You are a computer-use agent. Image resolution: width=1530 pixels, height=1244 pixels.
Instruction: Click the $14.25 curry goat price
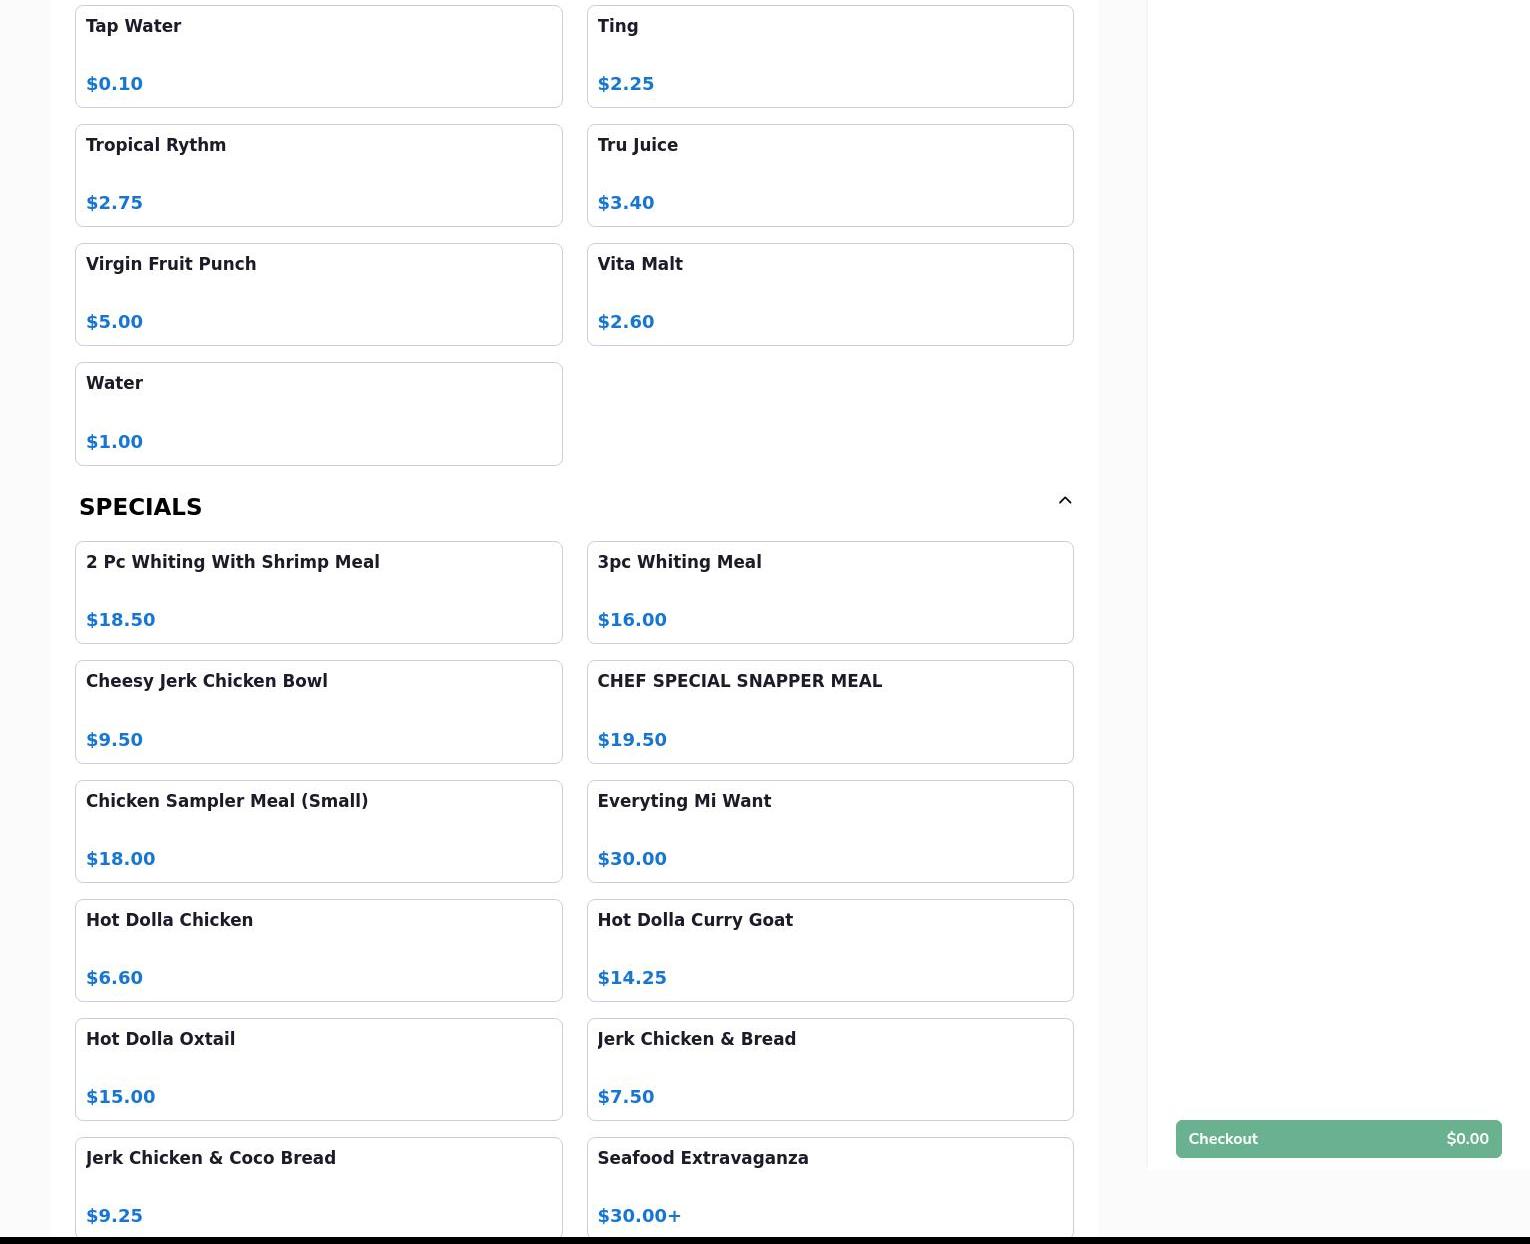pos(632,978)
